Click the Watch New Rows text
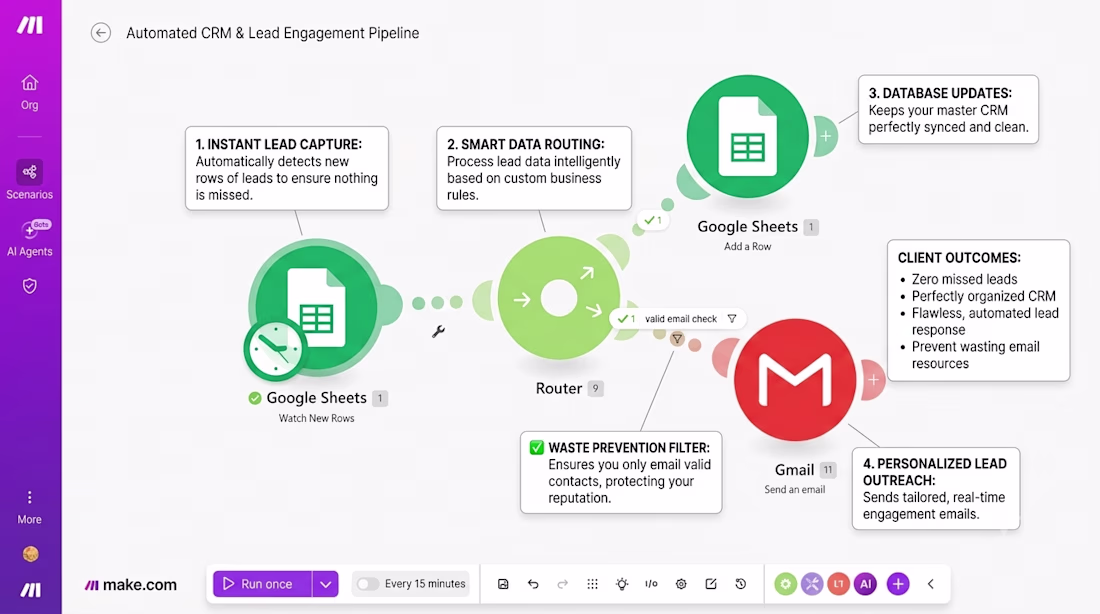1100x614 pixels. pyautogui.click(x=316, y=418)
